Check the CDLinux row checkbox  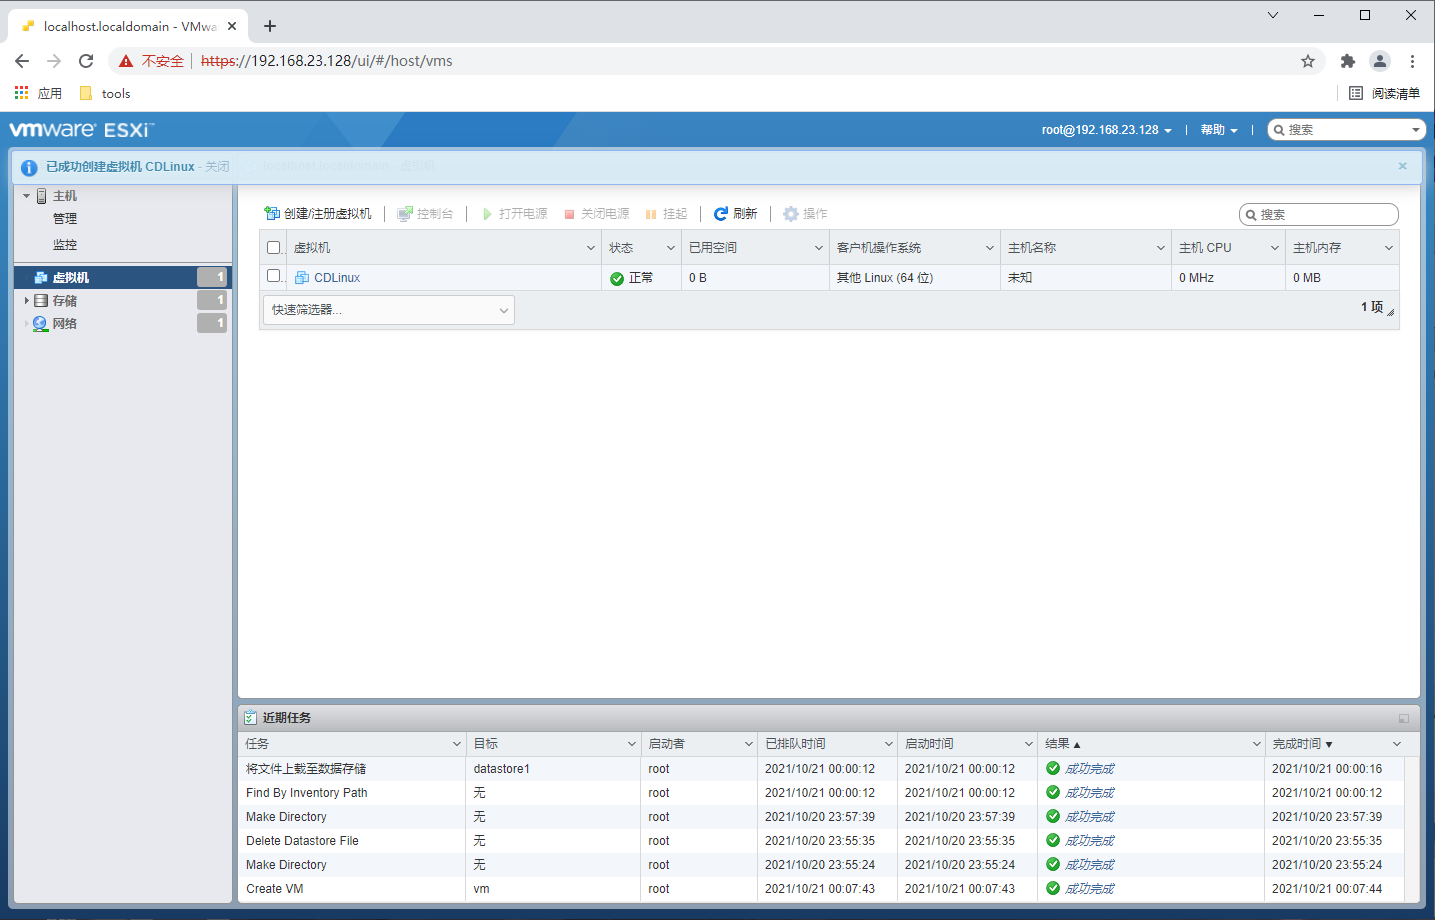pos(274,276)
